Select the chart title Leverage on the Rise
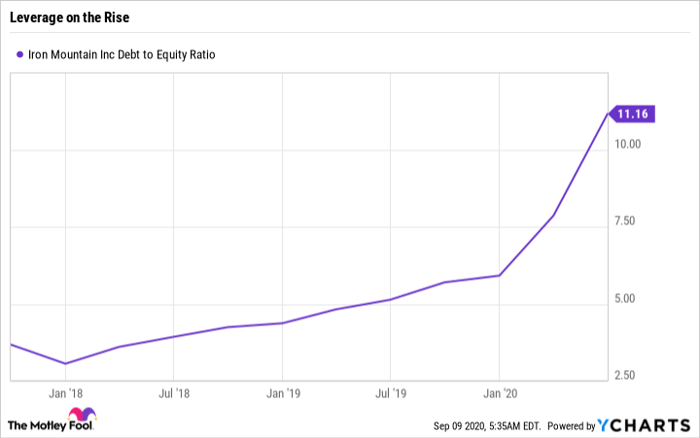Viewport: 700px width, 438px height. tap(74, 17)
